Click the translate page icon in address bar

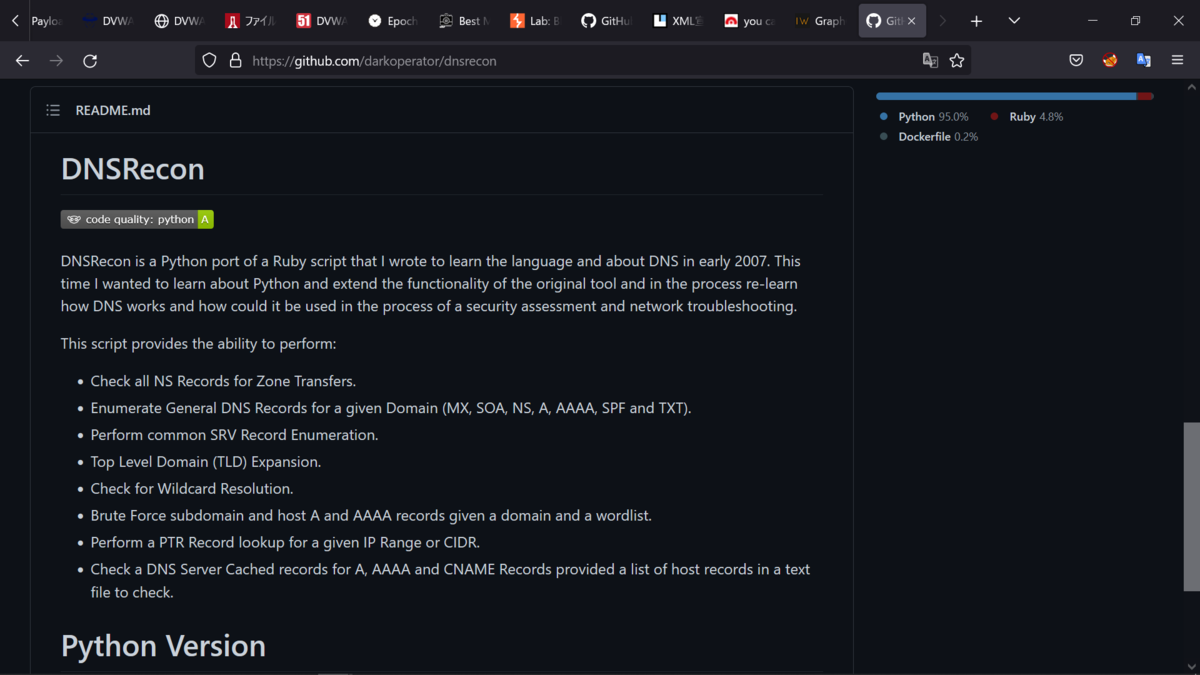pyautogui.click(x=930, y=61)
